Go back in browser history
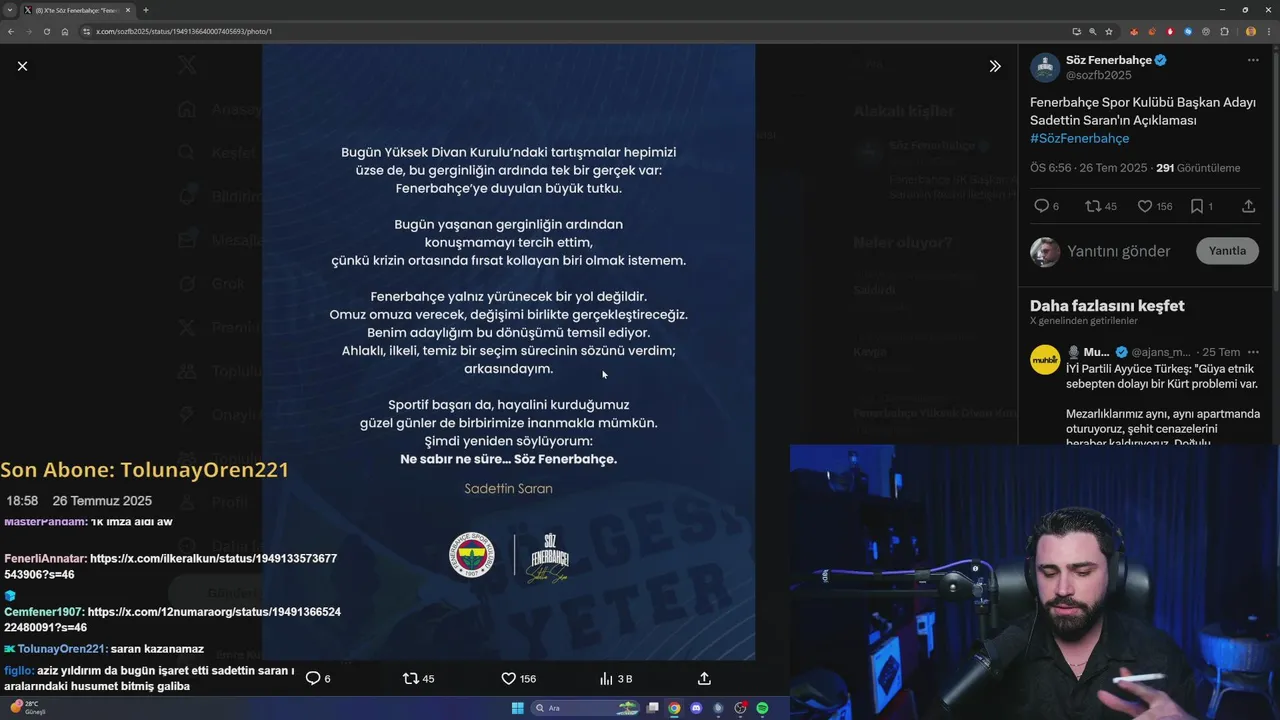This screenshot has width=1280, height=720. [x=11, y=31]
